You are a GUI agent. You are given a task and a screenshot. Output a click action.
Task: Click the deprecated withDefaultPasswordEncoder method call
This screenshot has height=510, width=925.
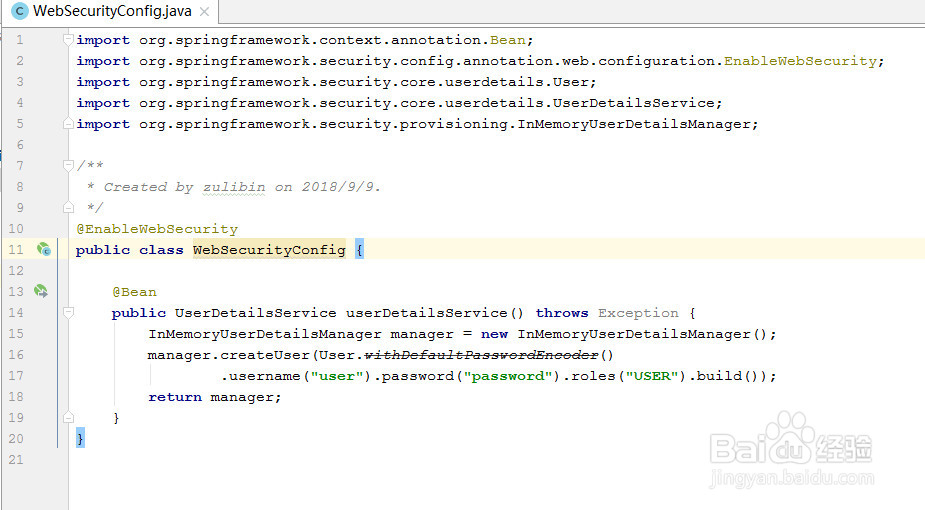(x=481, y=355)
